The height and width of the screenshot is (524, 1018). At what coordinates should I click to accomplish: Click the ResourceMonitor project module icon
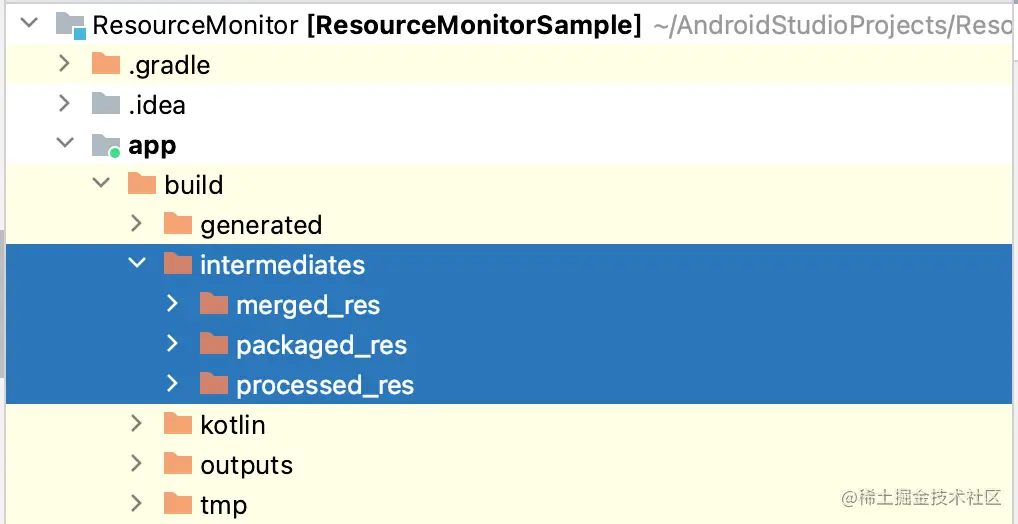70,26
